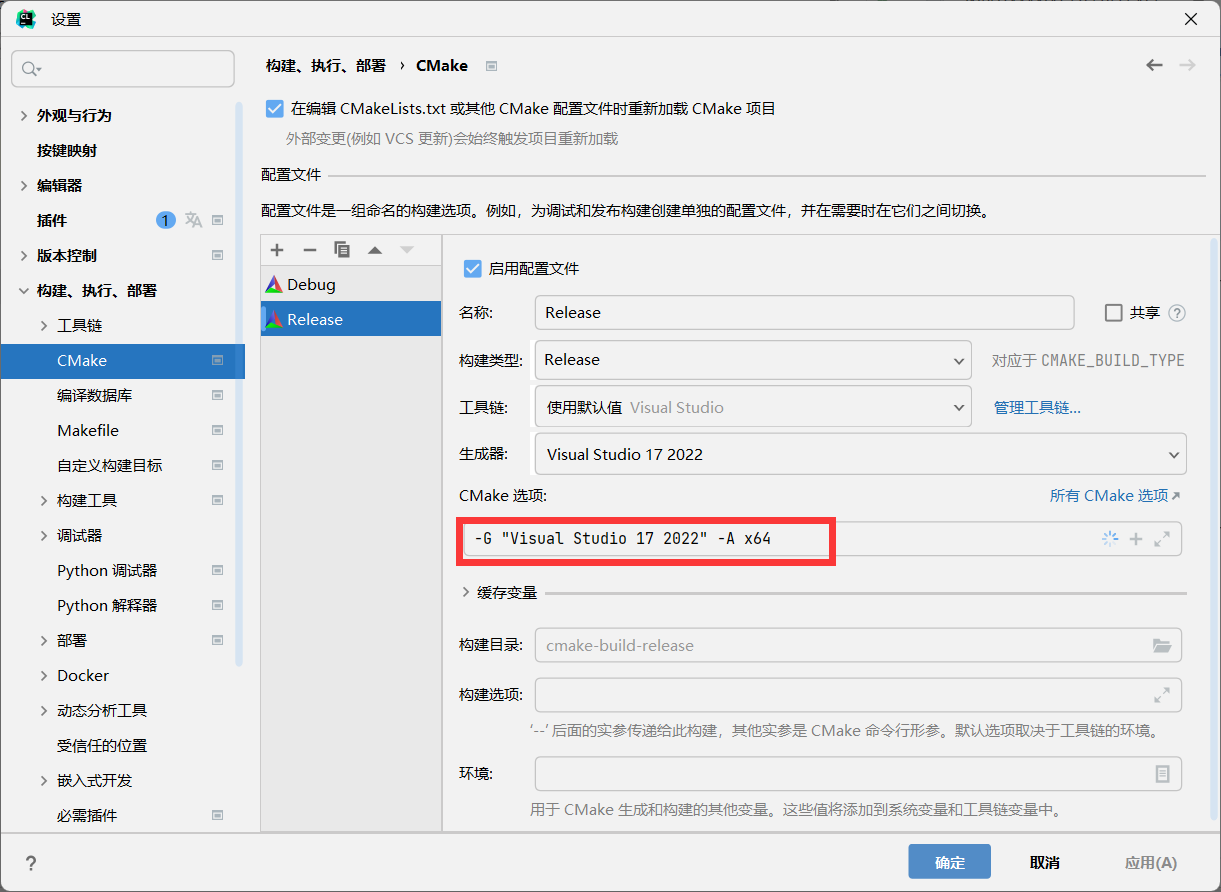Image resolution: width=1221 pixels, height=892 pixels.
Task: Expand the 工具链 tree node
Action: (44, 326)
